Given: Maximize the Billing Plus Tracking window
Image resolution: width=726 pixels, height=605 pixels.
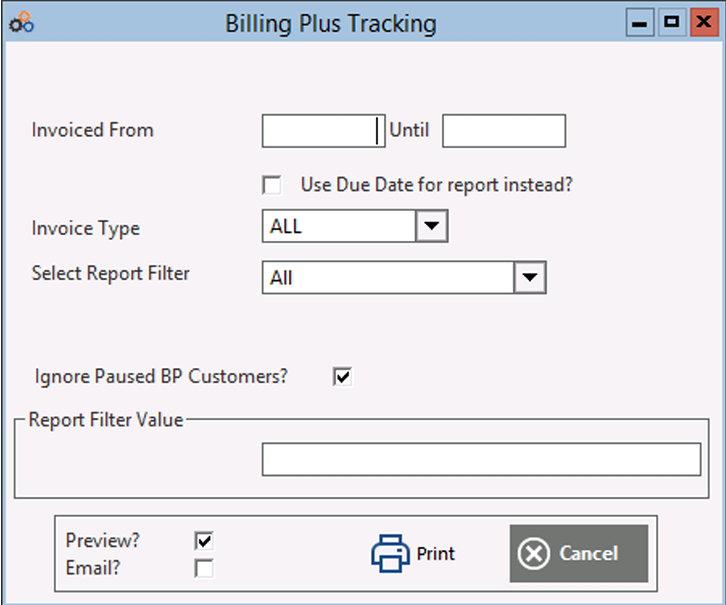Looking at the screenshot, I should click(672, 22).
